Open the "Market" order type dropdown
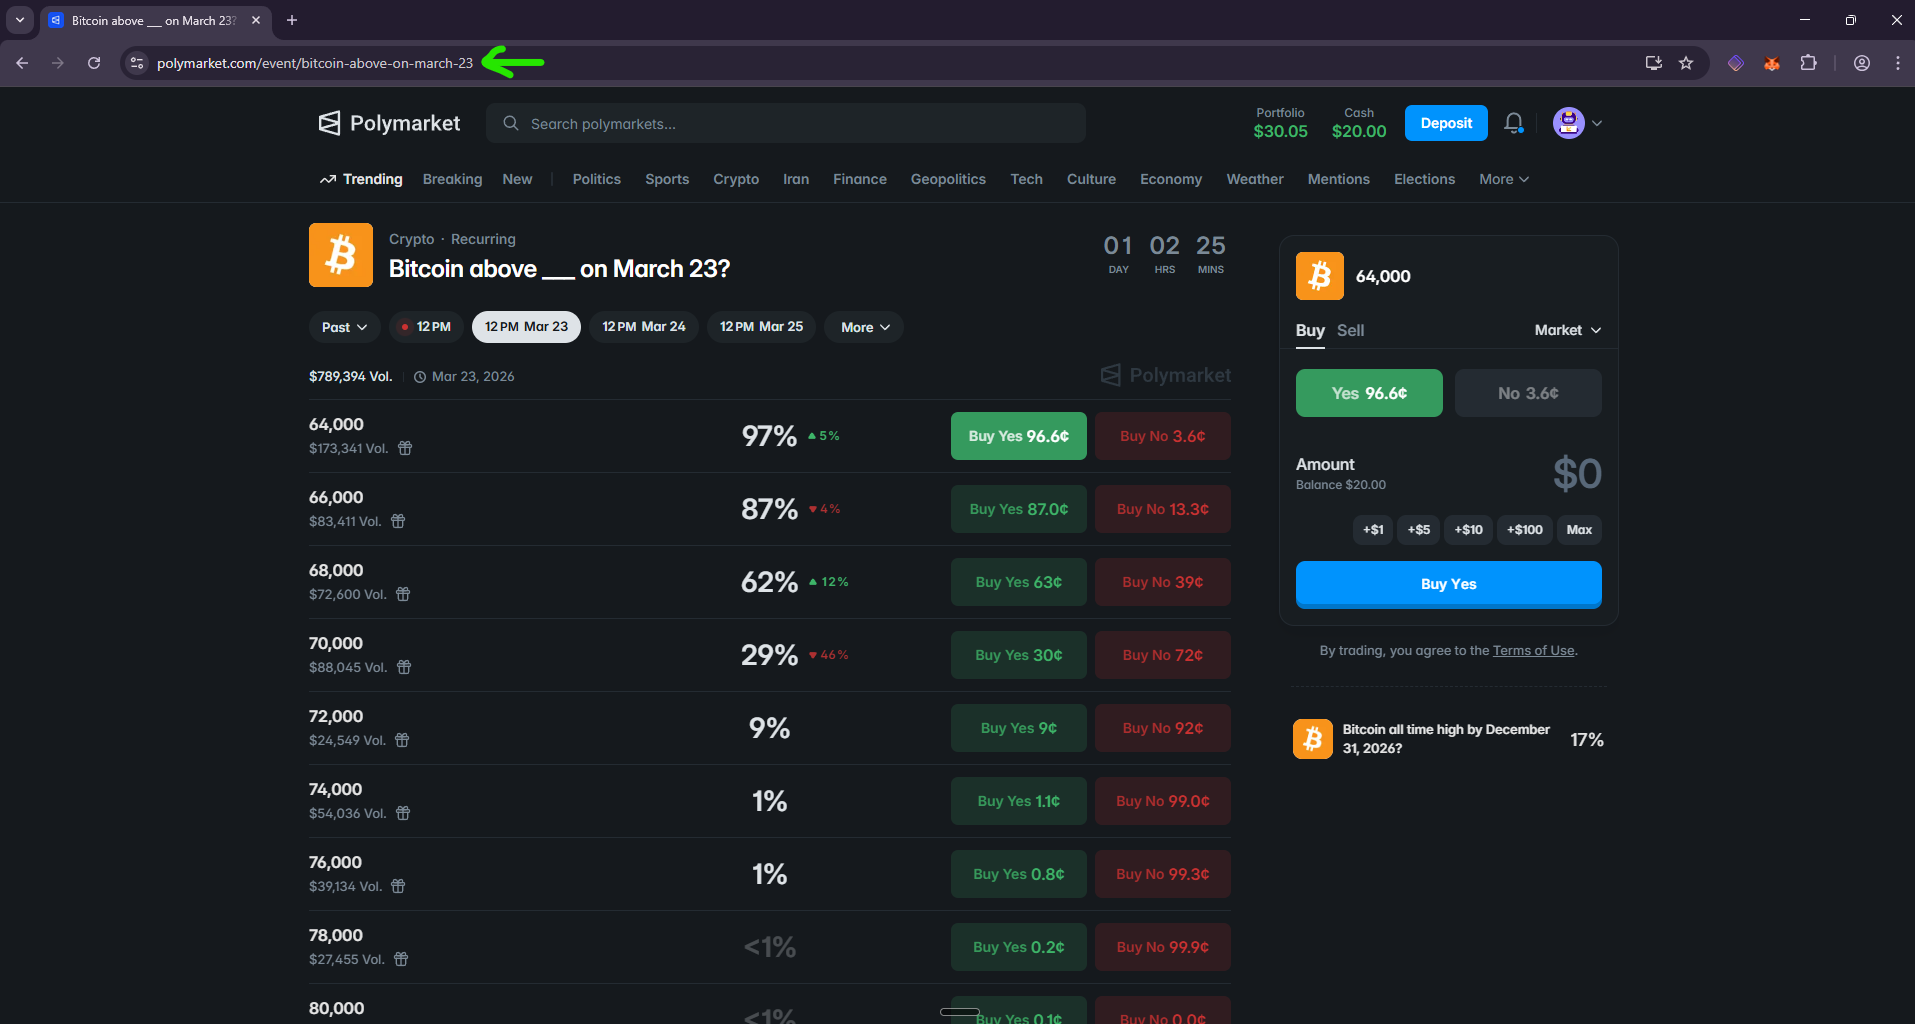This screenshot has width=1915, height=1024. pyautogui.click(x=1566, y=329)
